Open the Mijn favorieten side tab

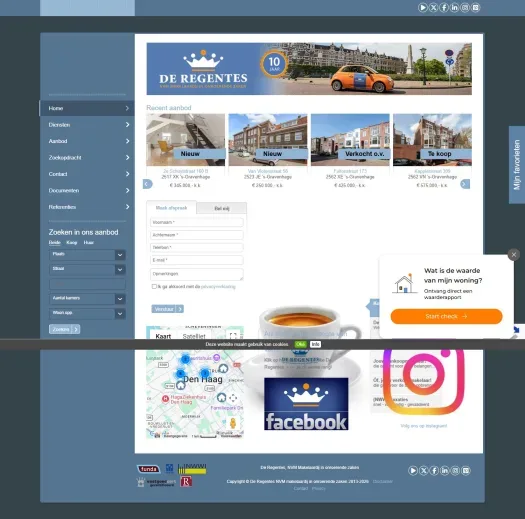pyautogui.click(x=517, y=165)
